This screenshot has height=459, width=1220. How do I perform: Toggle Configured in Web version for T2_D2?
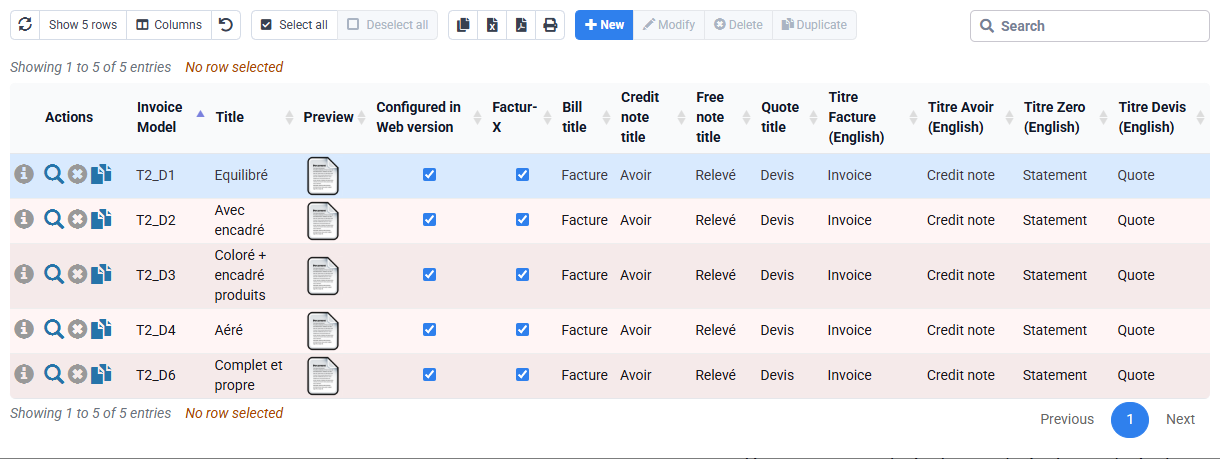point(429,219)
